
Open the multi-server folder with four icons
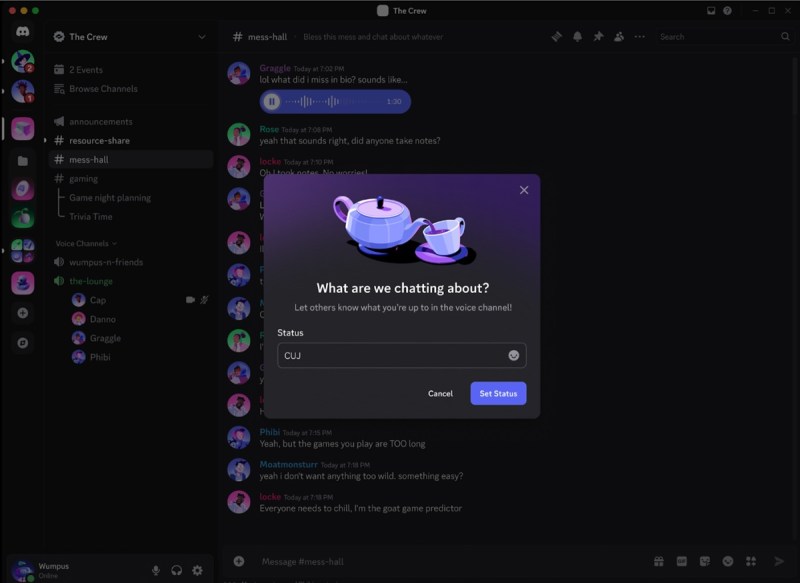(23, 251)
